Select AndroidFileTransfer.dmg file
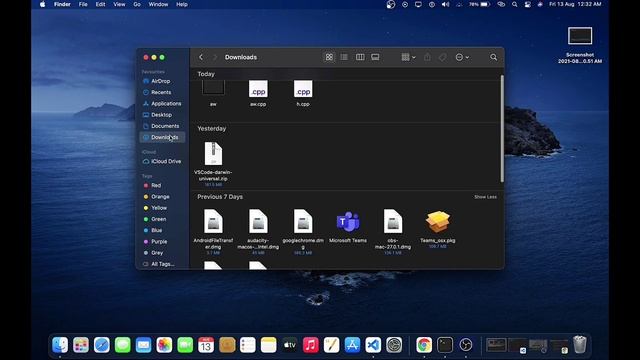This screenshot has height=360, width=640. [x=213, y=221]
